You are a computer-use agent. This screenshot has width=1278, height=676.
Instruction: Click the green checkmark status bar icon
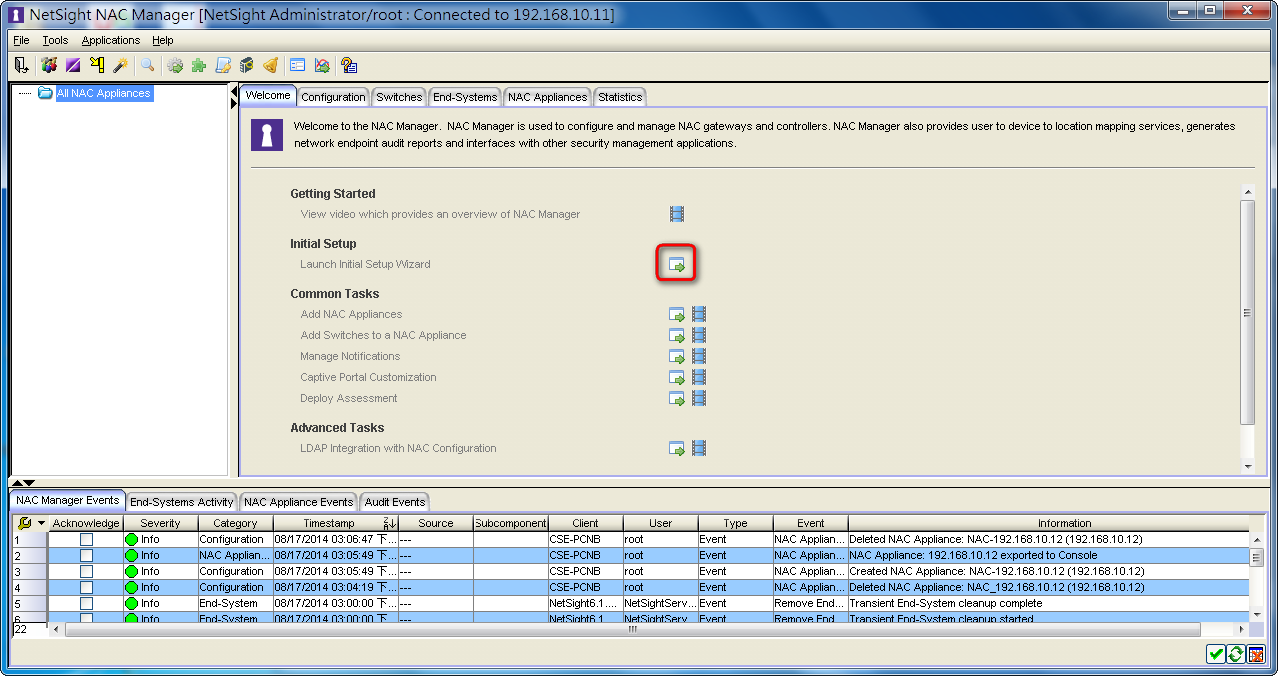1215,654
